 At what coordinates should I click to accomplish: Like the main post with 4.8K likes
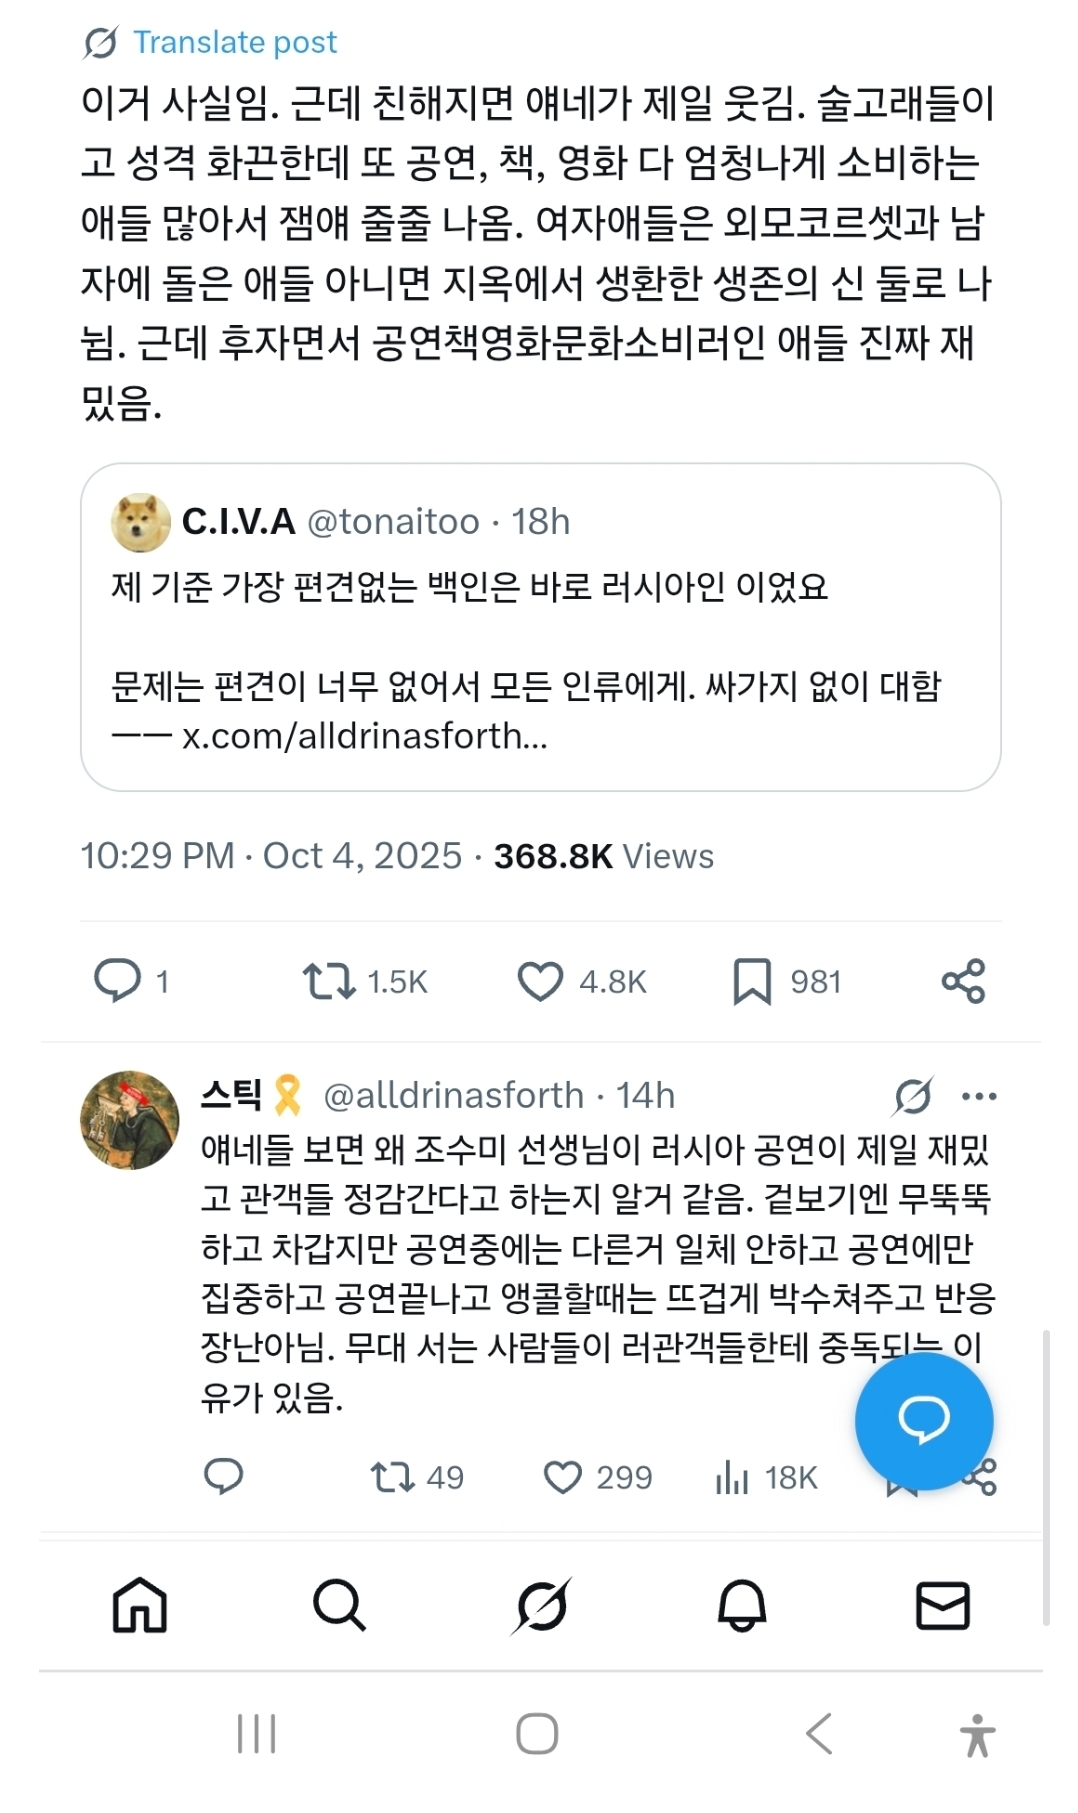click(x=540, y=981)
